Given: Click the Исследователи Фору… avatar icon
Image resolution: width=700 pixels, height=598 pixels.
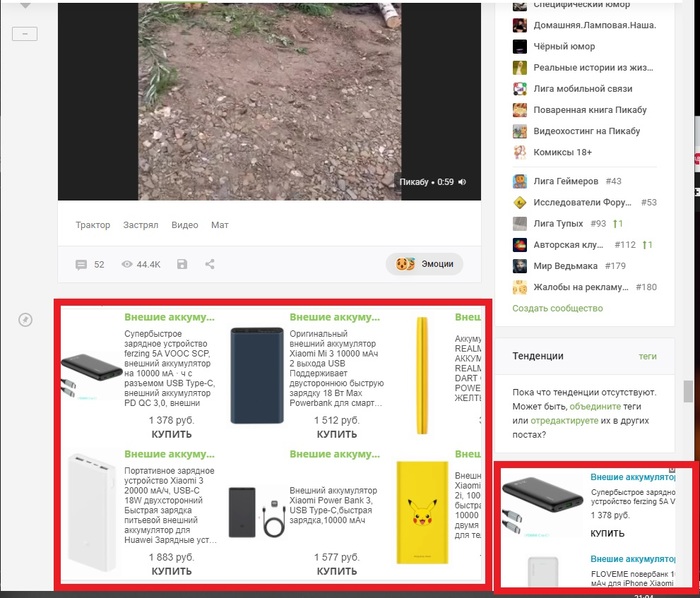Looking at the screenshot, I should point(520,203).
